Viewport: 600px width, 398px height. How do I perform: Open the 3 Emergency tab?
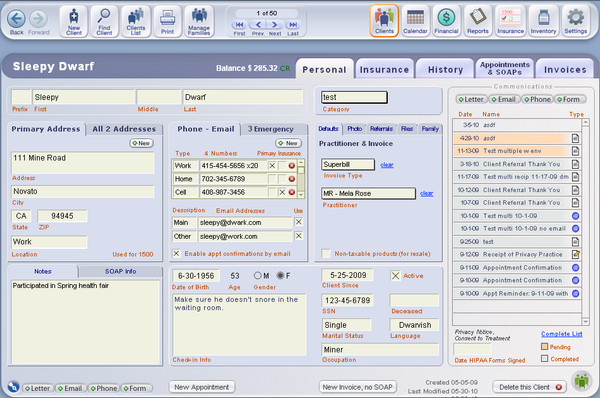pyautogui.click(x=271, y=129)
